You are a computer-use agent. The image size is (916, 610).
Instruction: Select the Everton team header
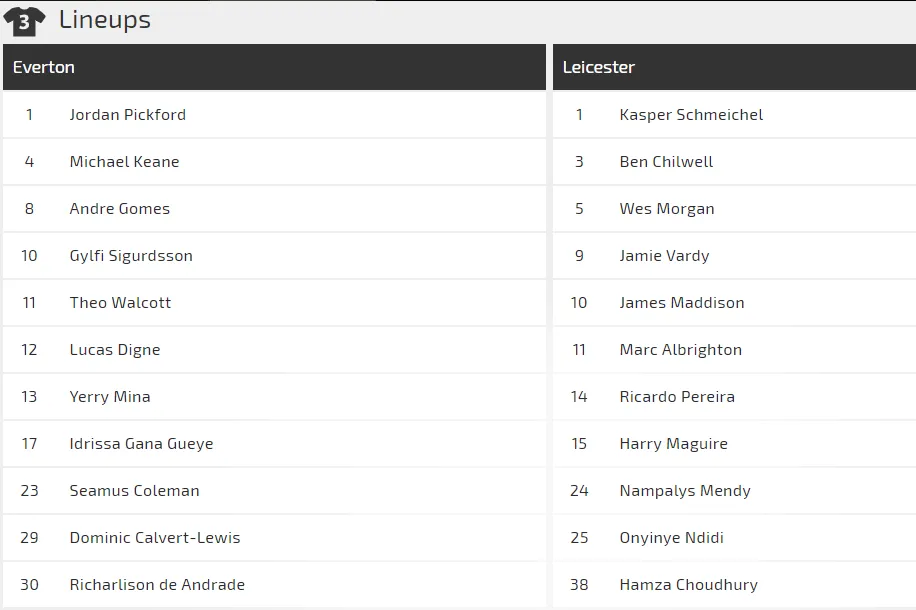44,67
